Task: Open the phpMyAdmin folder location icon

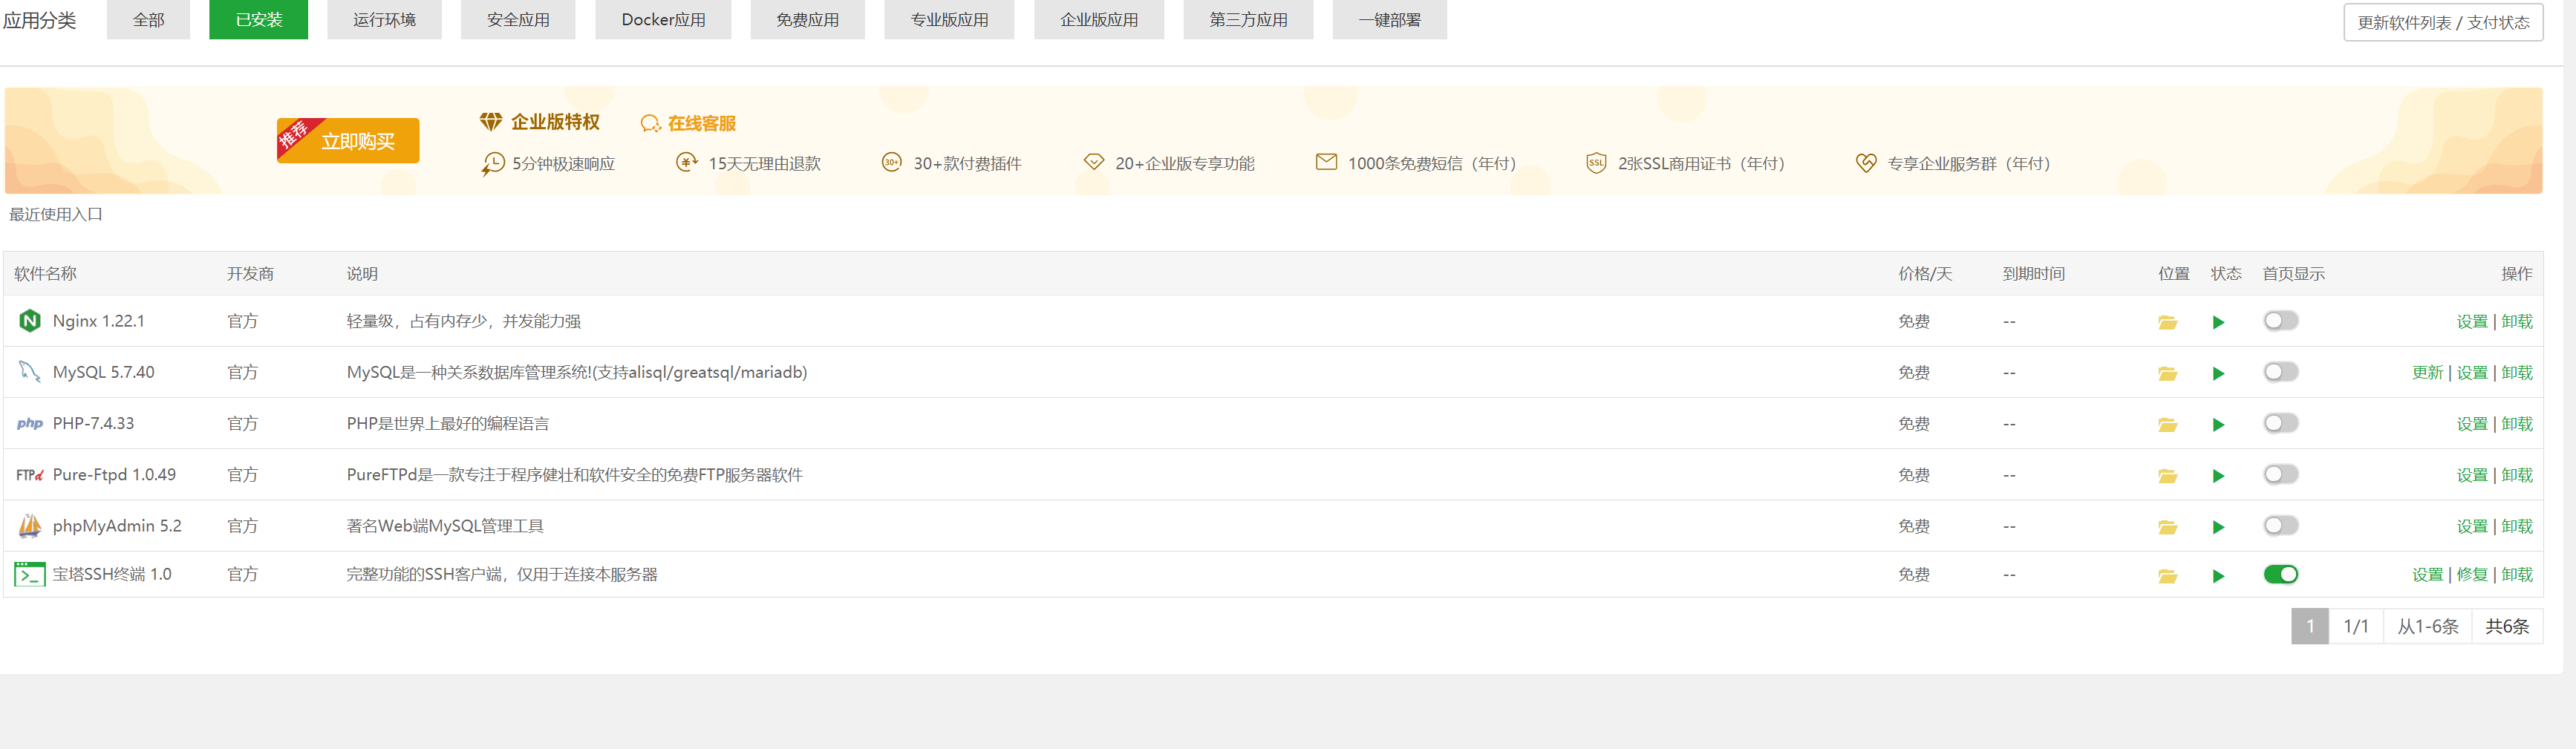Action: 2167,527
